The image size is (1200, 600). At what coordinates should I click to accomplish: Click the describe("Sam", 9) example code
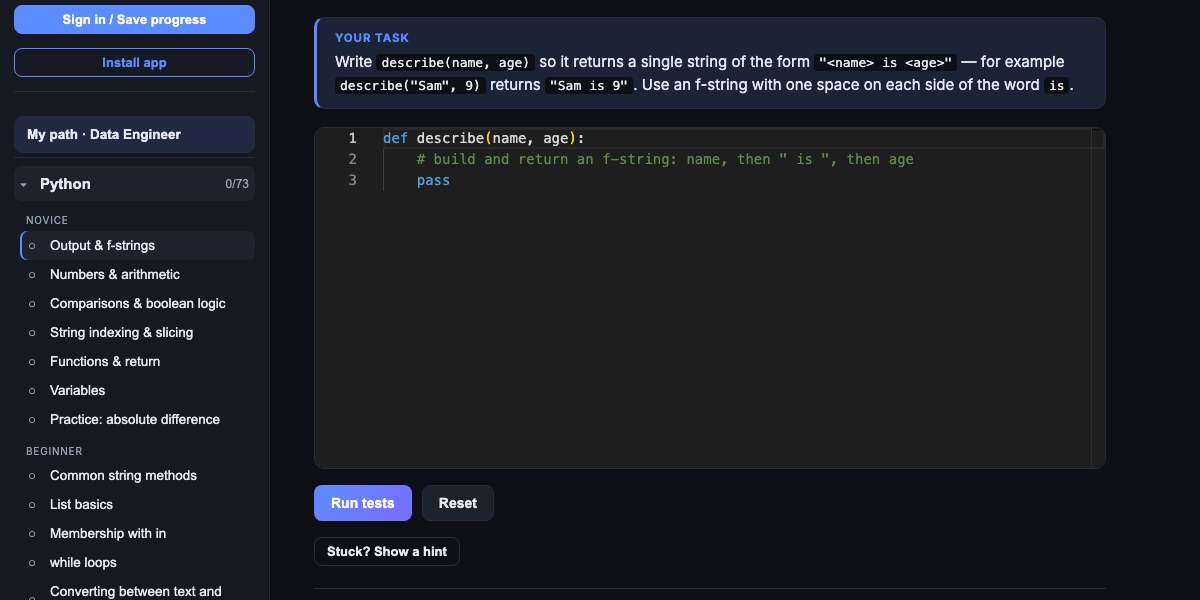(410, 86)
